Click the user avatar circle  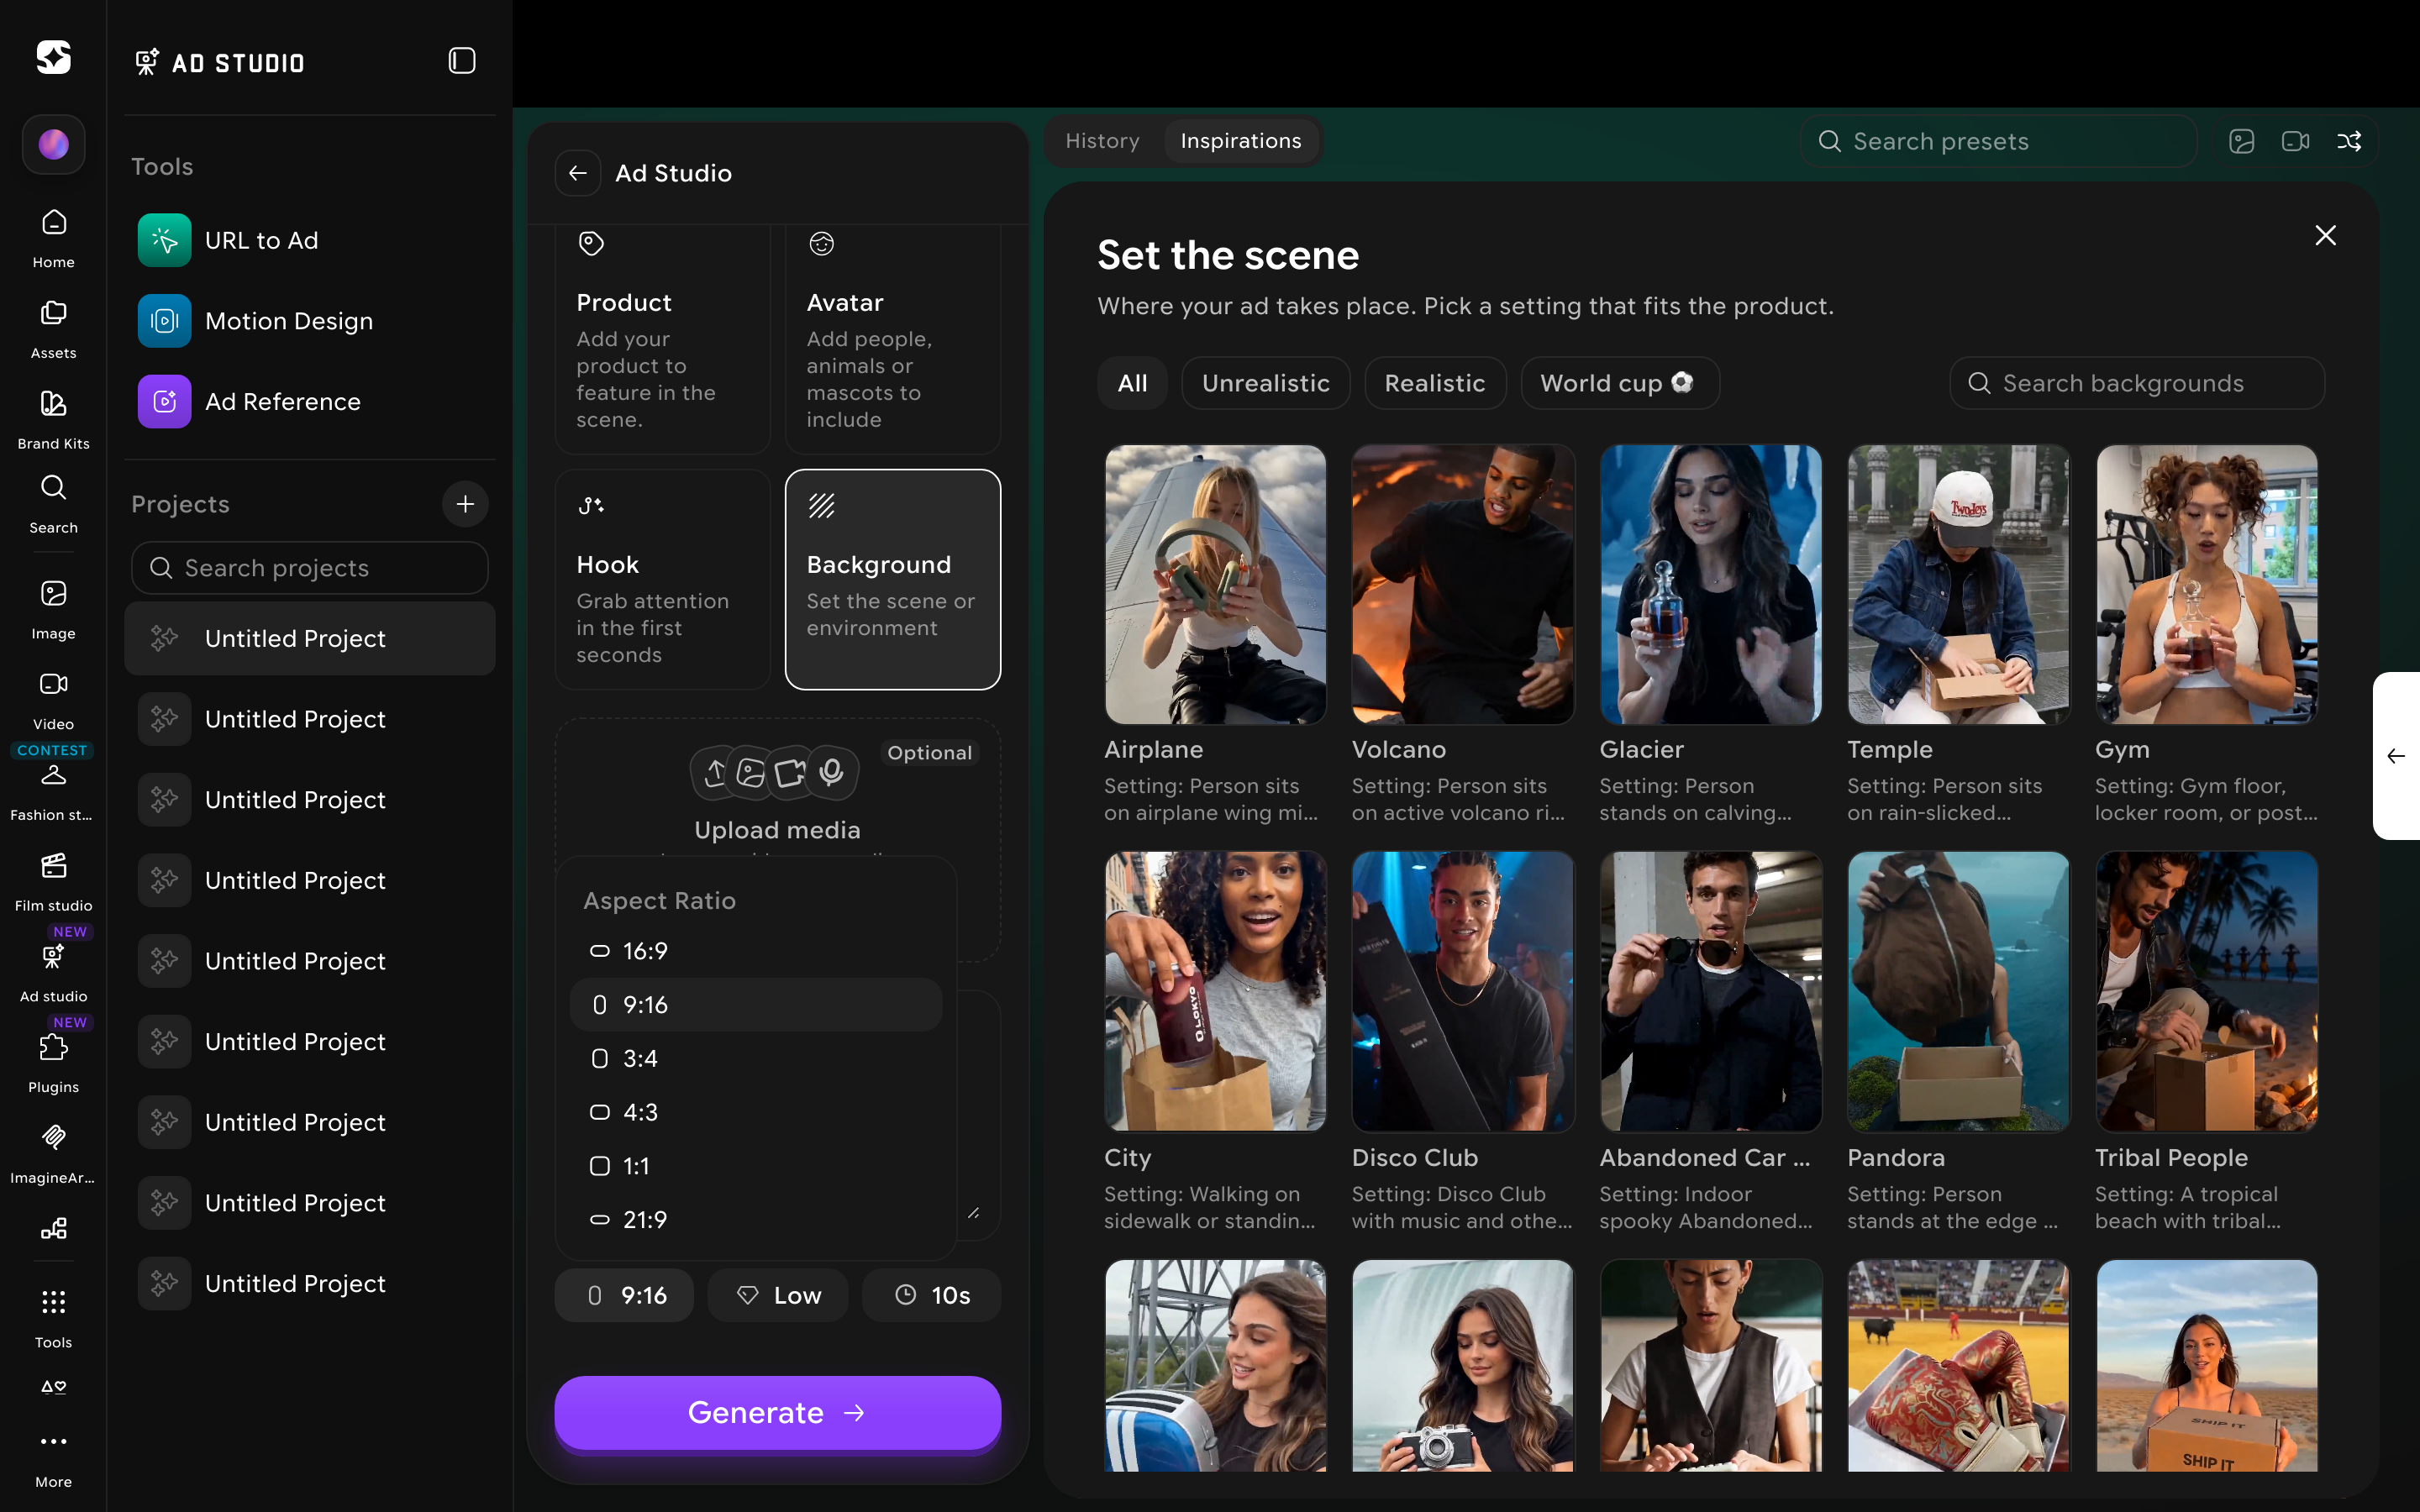[53, 144]
